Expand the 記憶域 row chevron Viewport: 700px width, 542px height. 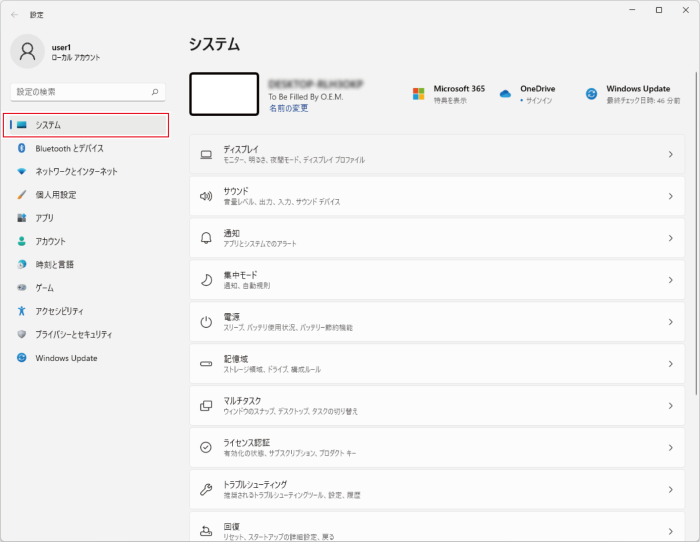671,364
